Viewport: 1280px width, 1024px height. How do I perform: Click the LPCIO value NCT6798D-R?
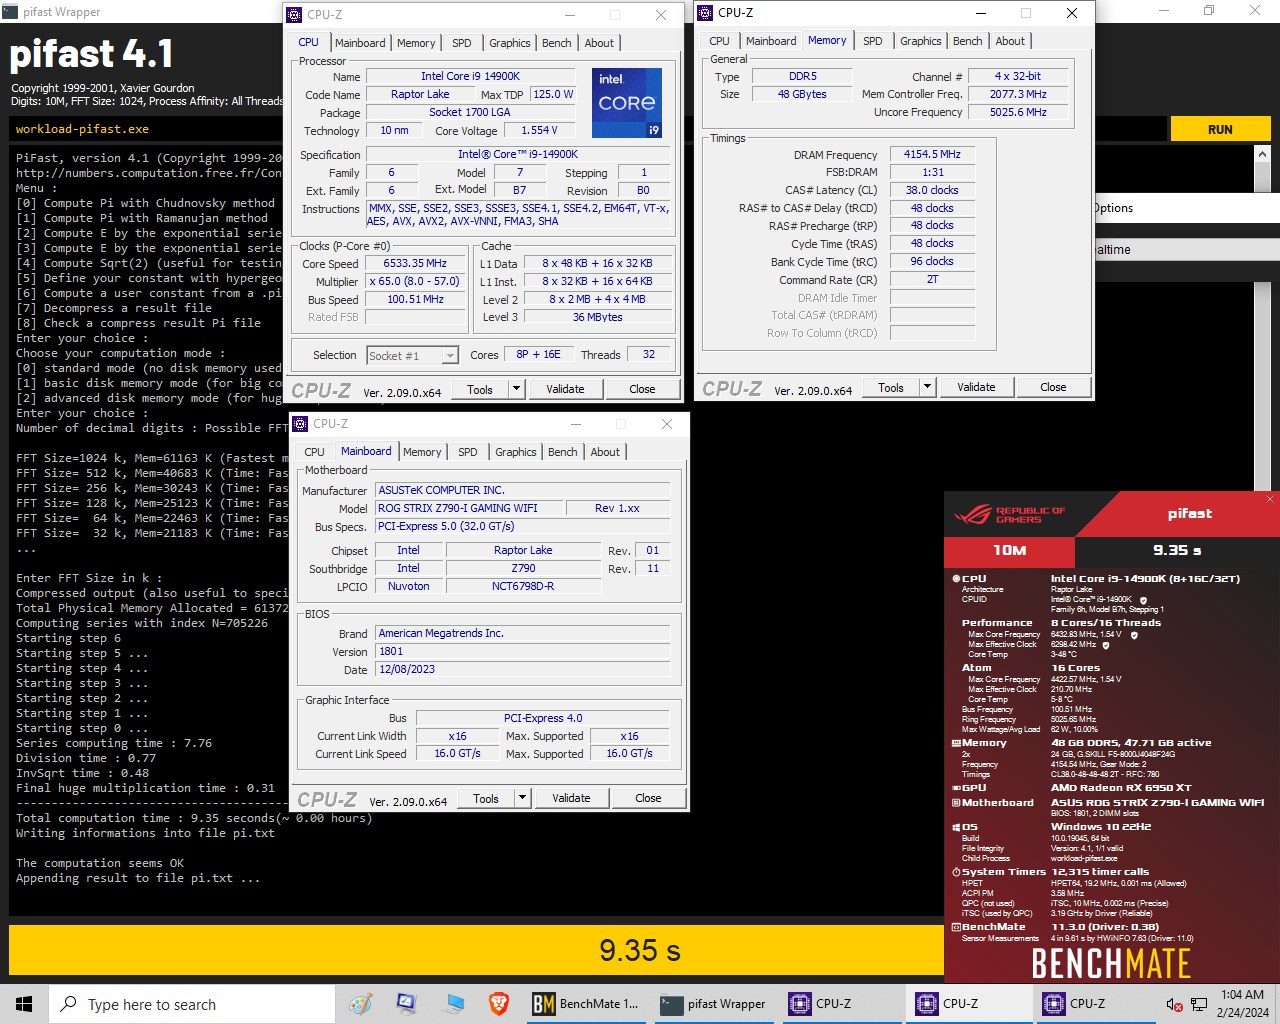[x=523, y=586]
